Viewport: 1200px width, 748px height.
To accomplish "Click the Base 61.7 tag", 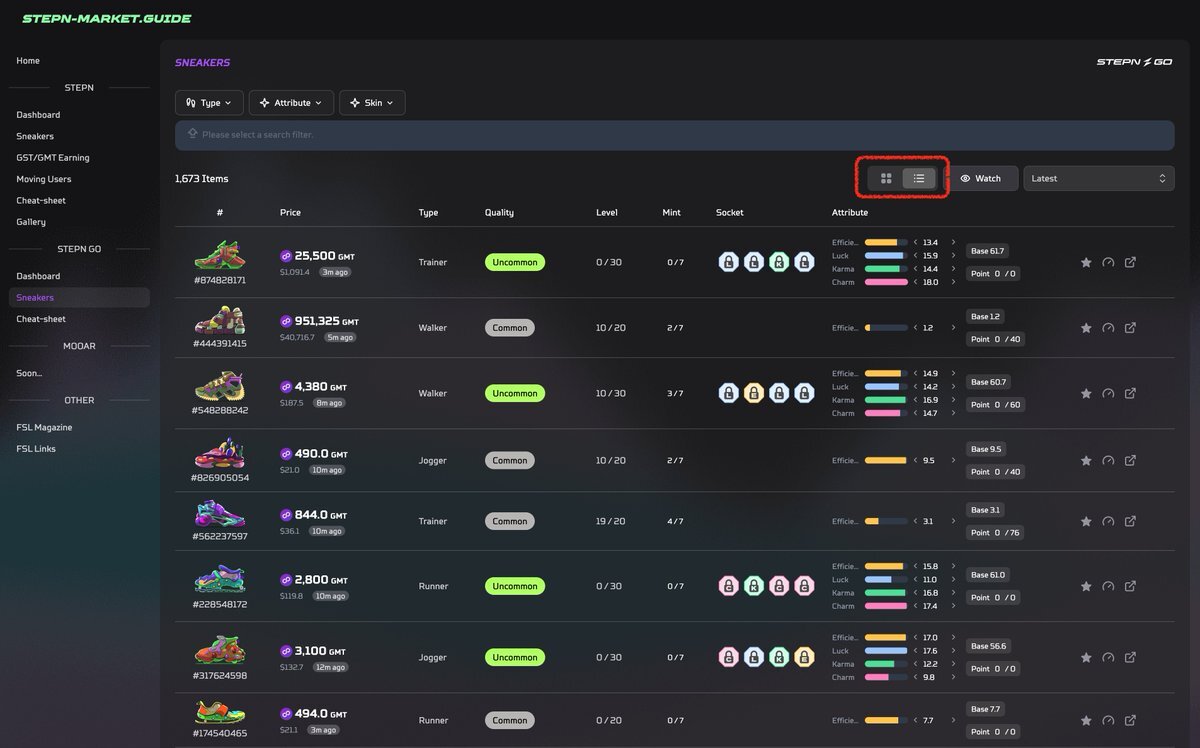I will click(988, 251).
